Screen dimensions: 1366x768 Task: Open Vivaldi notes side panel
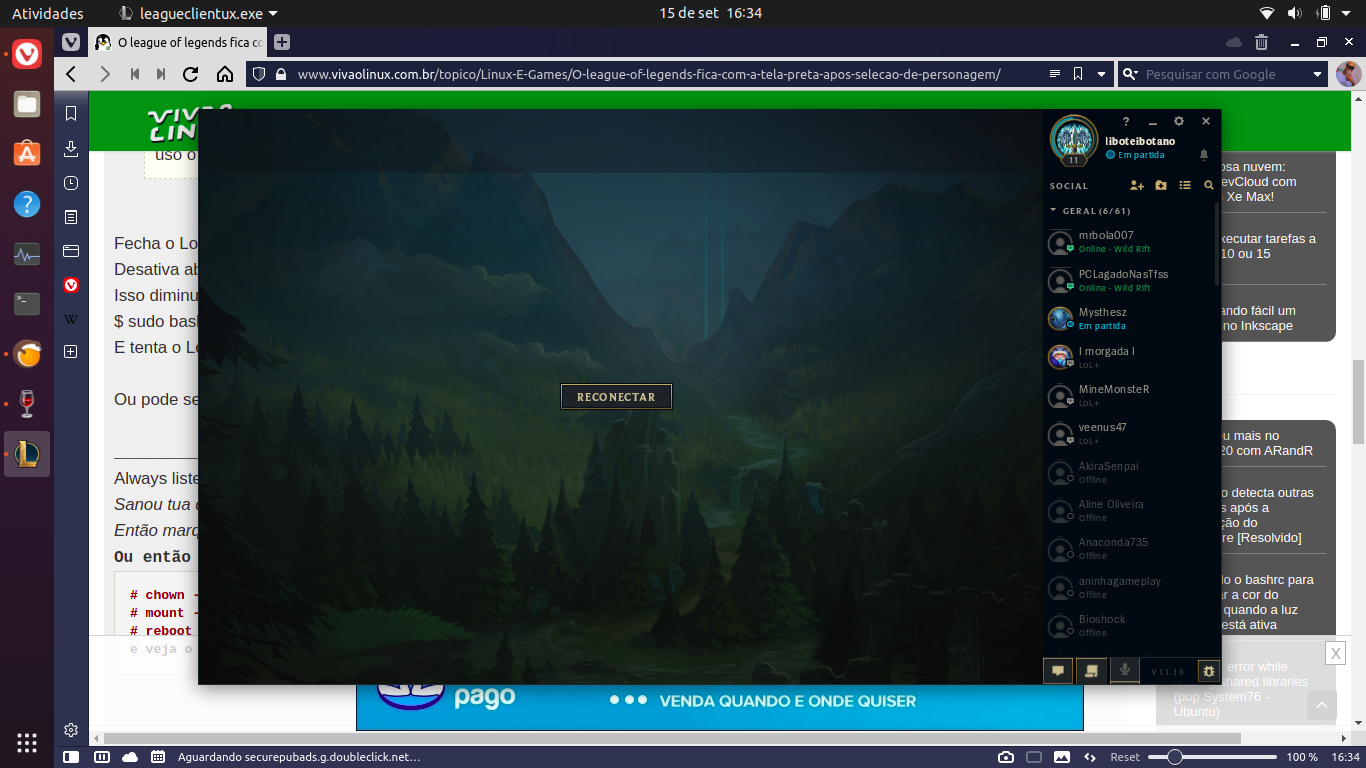71,217
